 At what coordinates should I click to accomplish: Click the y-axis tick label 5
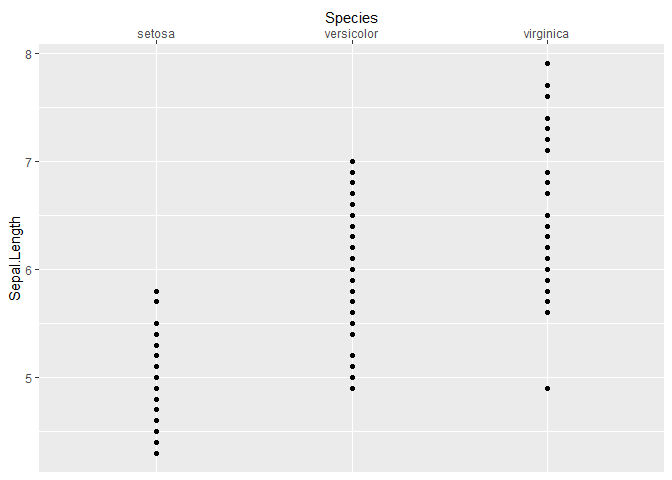coord(29,378)
